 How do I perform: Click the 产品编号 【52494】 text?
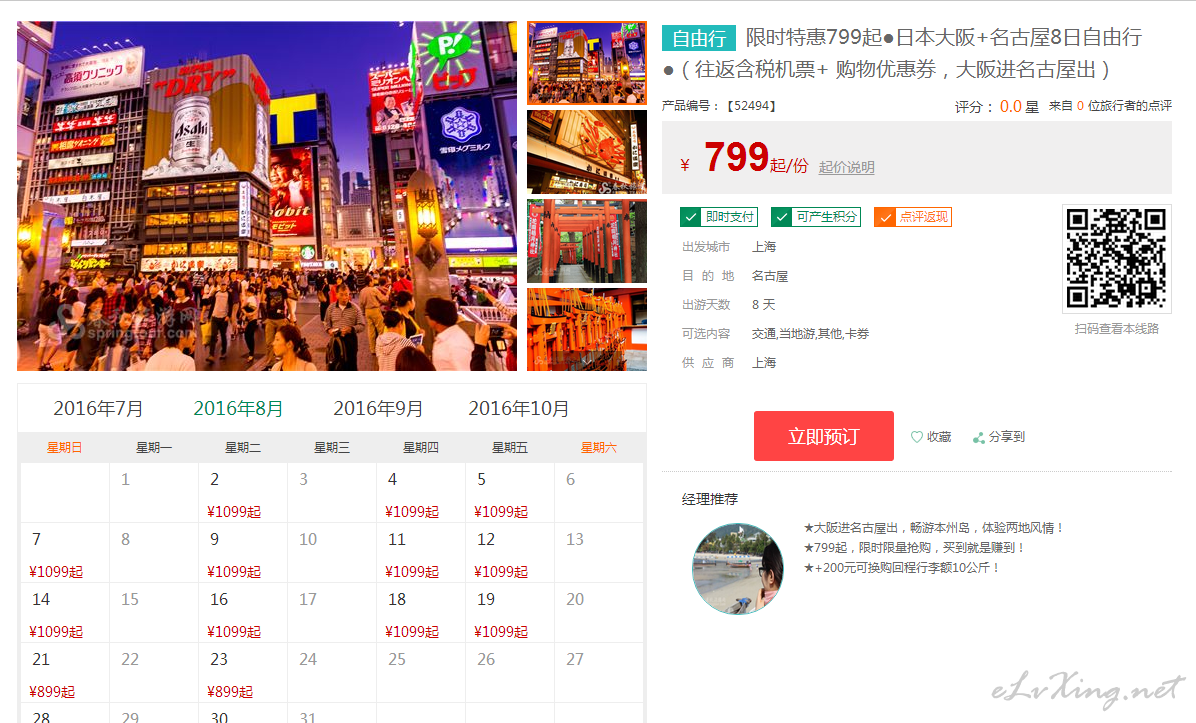point(719,106)
